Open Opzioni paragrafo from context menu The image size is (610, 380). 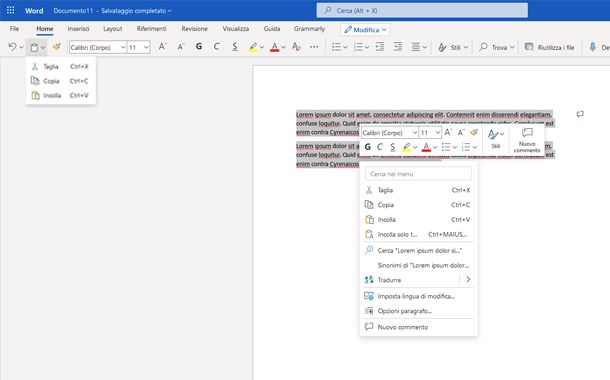tap(418, 311)
